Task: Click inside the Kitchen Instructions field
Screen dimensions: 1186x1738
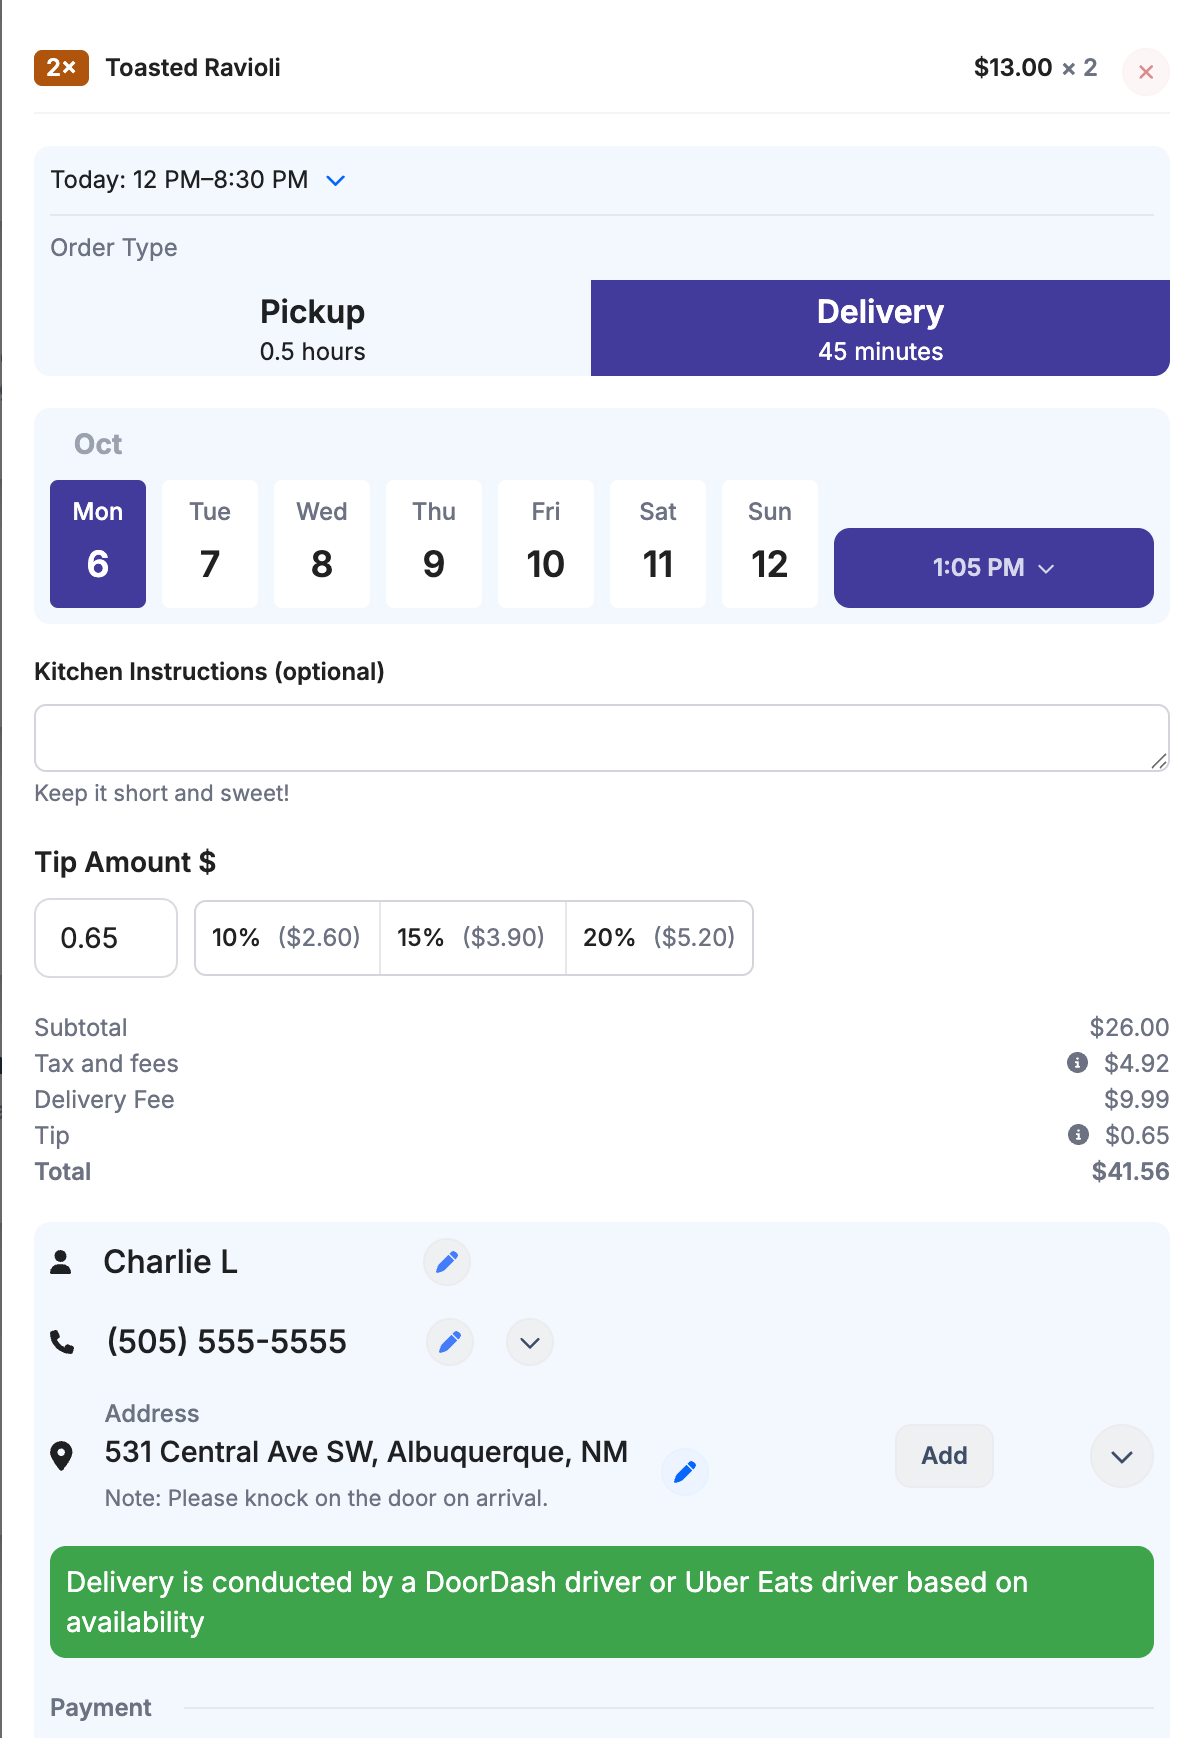Action: pyautogui.click(x=600, y=737)
